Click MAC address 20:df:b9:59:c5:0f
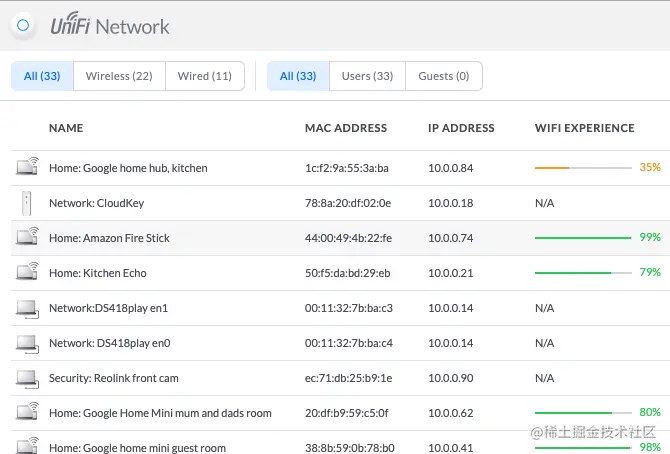 coord(347,413)
